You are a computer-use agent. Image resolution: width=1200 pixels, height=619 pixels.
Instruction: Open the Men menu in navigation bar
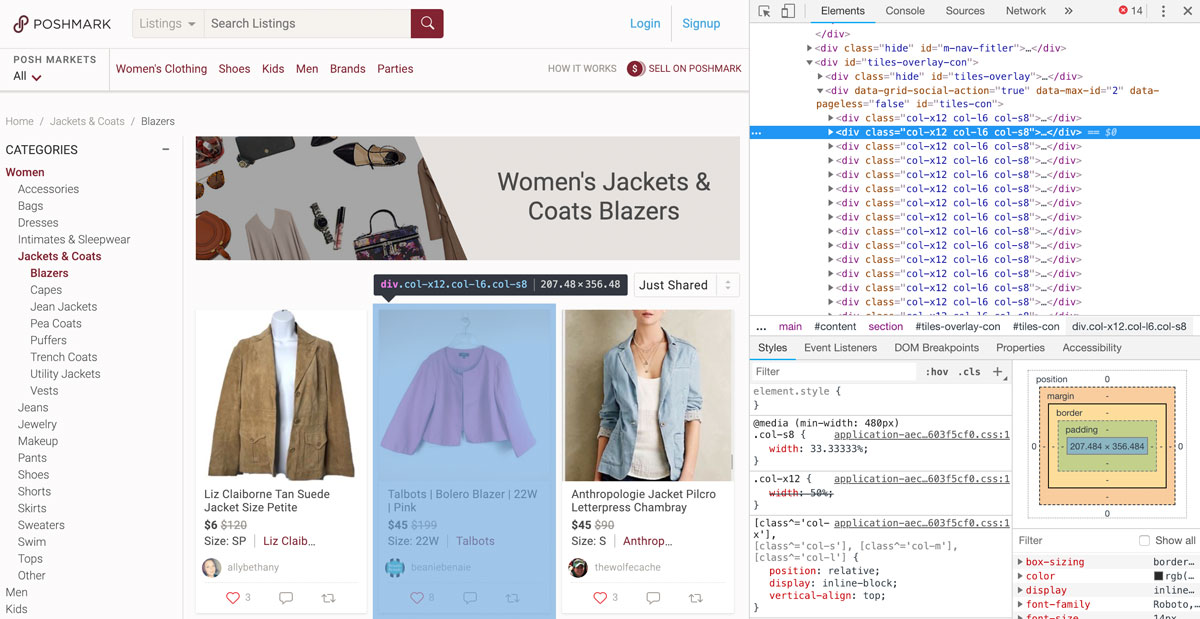(307, 69)
